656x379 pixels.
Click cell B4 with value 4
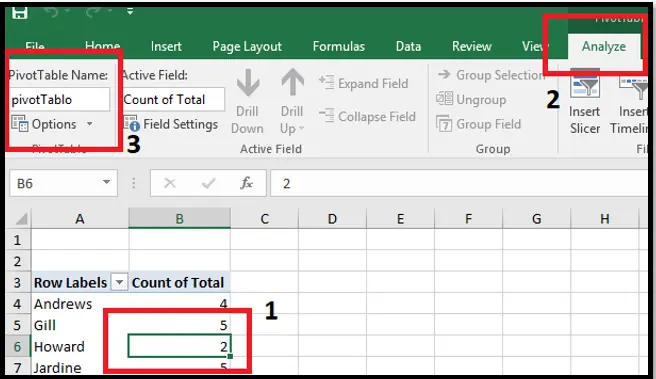pyautogui.click(x=179, y=304)
